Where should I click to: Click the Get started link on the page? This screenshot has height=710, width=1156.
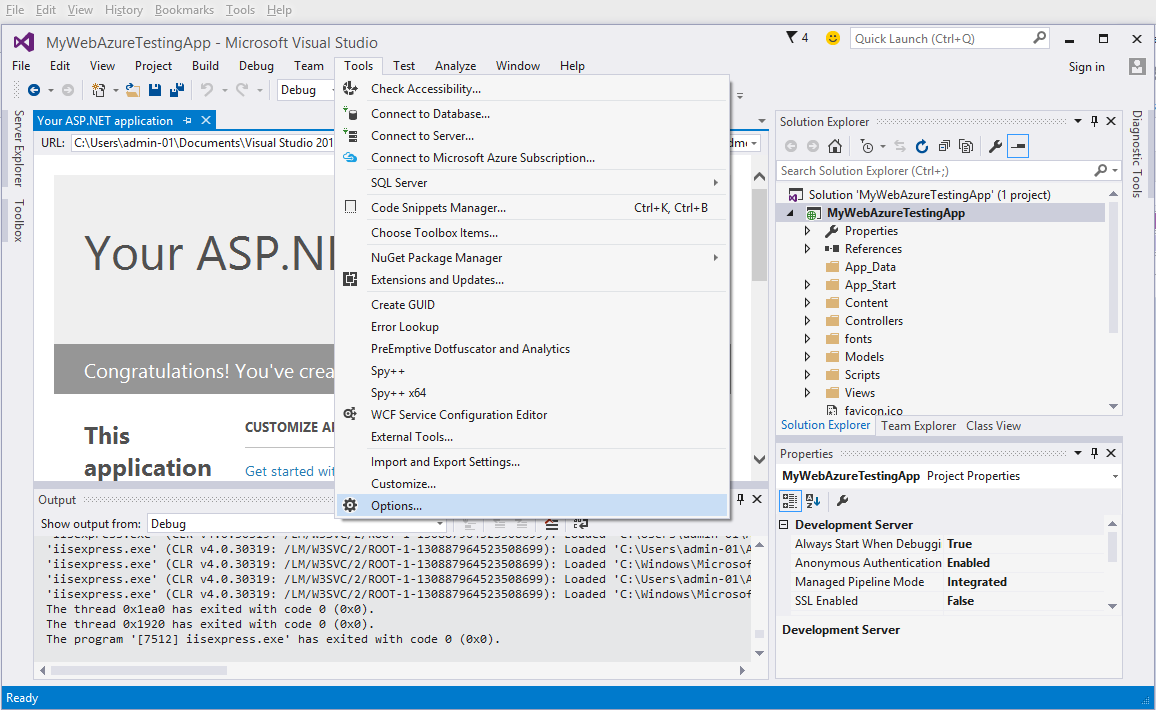(x=290, y=471)
